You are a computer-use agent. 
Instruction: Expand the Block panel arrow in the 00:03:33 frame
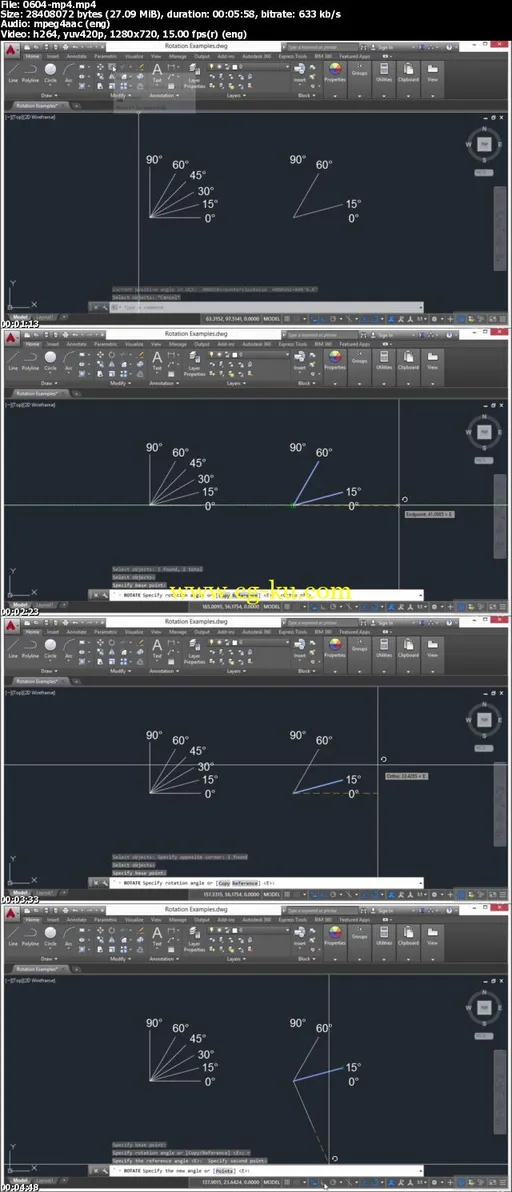coord(314,671)
